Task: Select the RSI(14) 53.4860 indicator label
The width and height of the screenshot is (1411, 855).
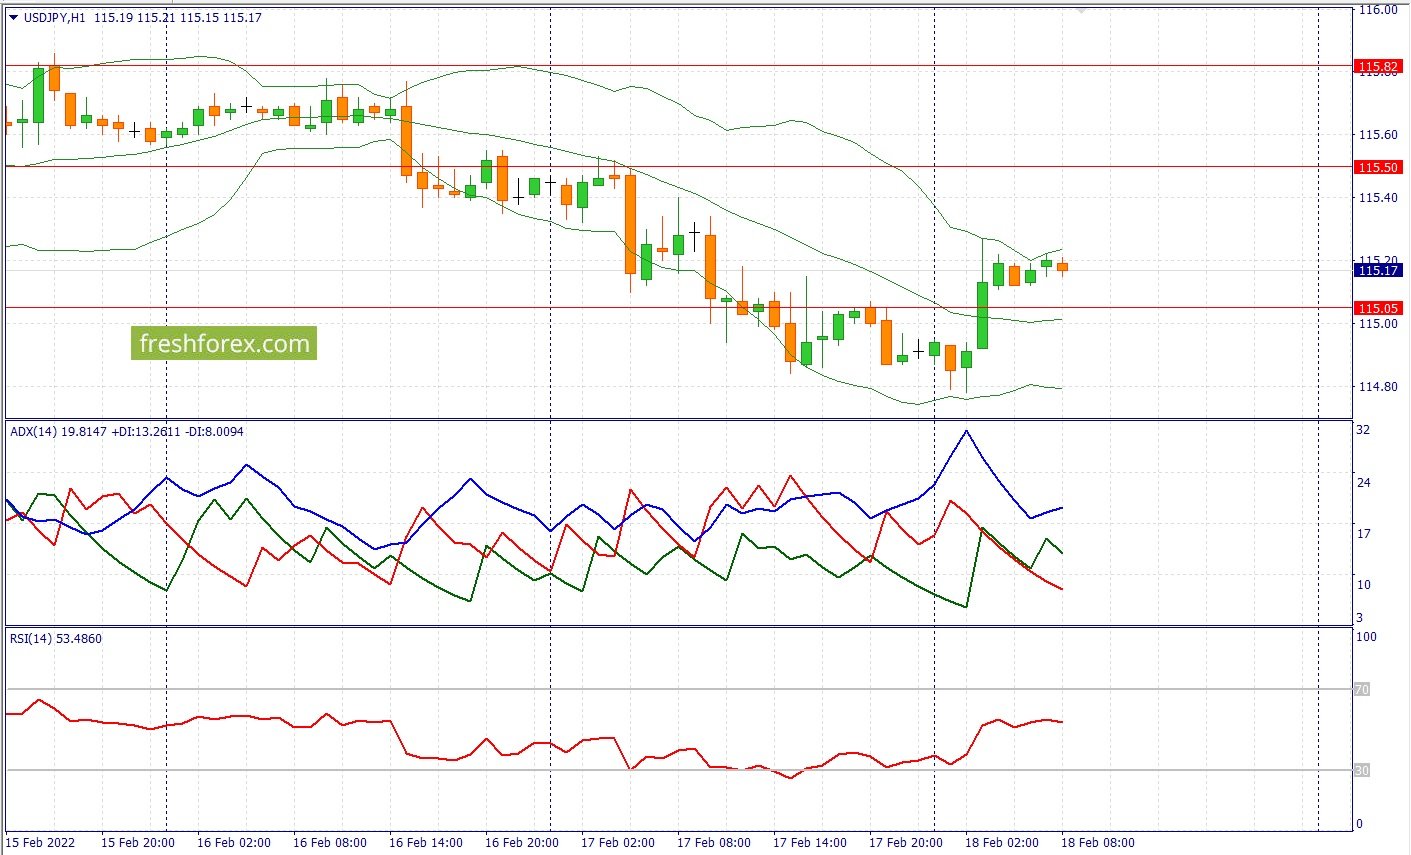Action: pos(56,639)
